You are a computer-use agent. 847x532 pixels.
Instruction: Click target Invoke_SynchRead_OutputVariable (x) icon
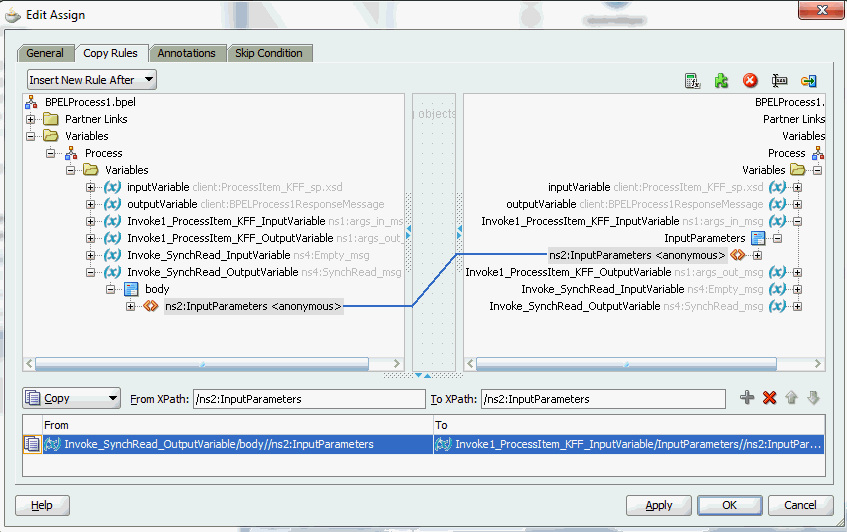click(778, 306)
